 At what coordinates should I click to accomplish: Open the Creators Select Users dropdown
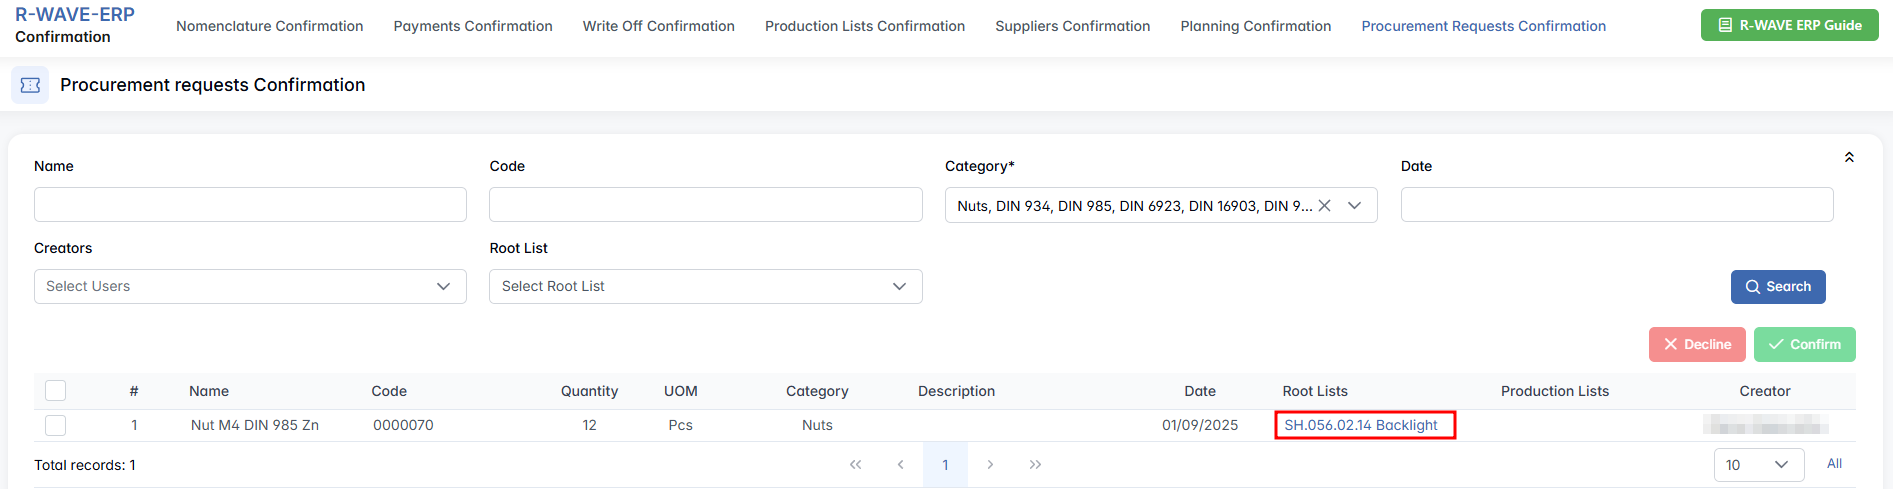point(250,286)
